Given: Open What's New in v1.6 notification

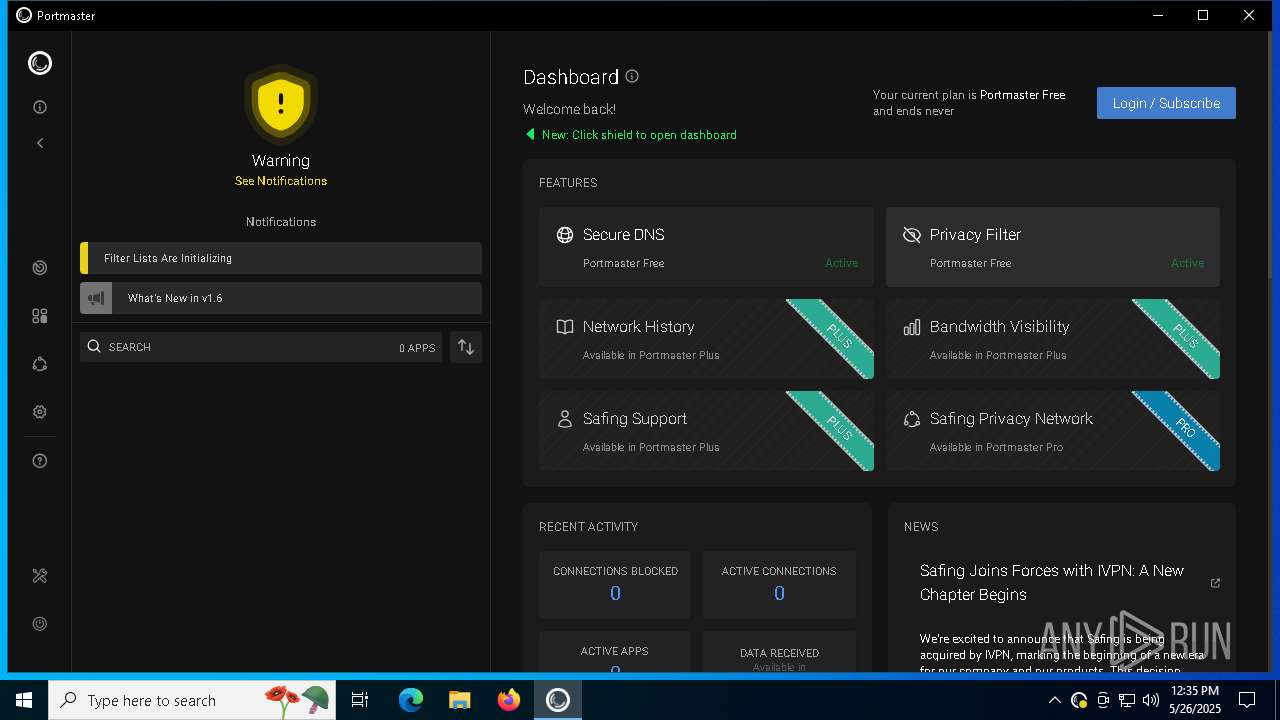Looking at the screenshot, I should click(281, 298).
